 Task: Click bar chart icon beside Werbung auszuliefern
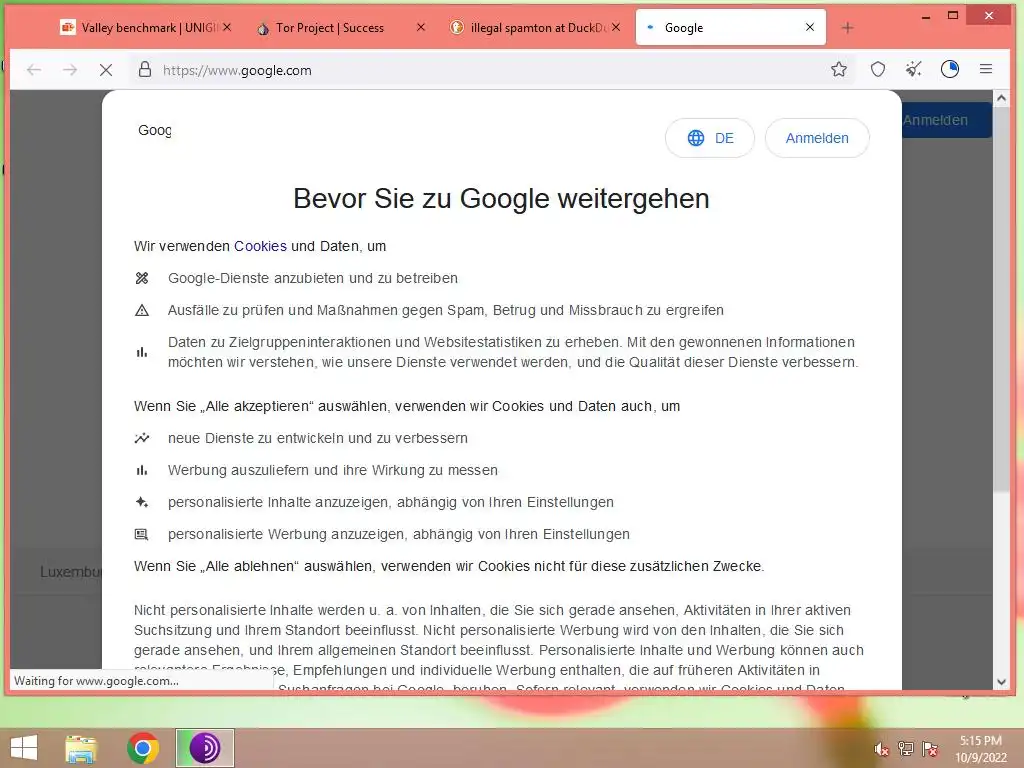[x=142, y=470]
